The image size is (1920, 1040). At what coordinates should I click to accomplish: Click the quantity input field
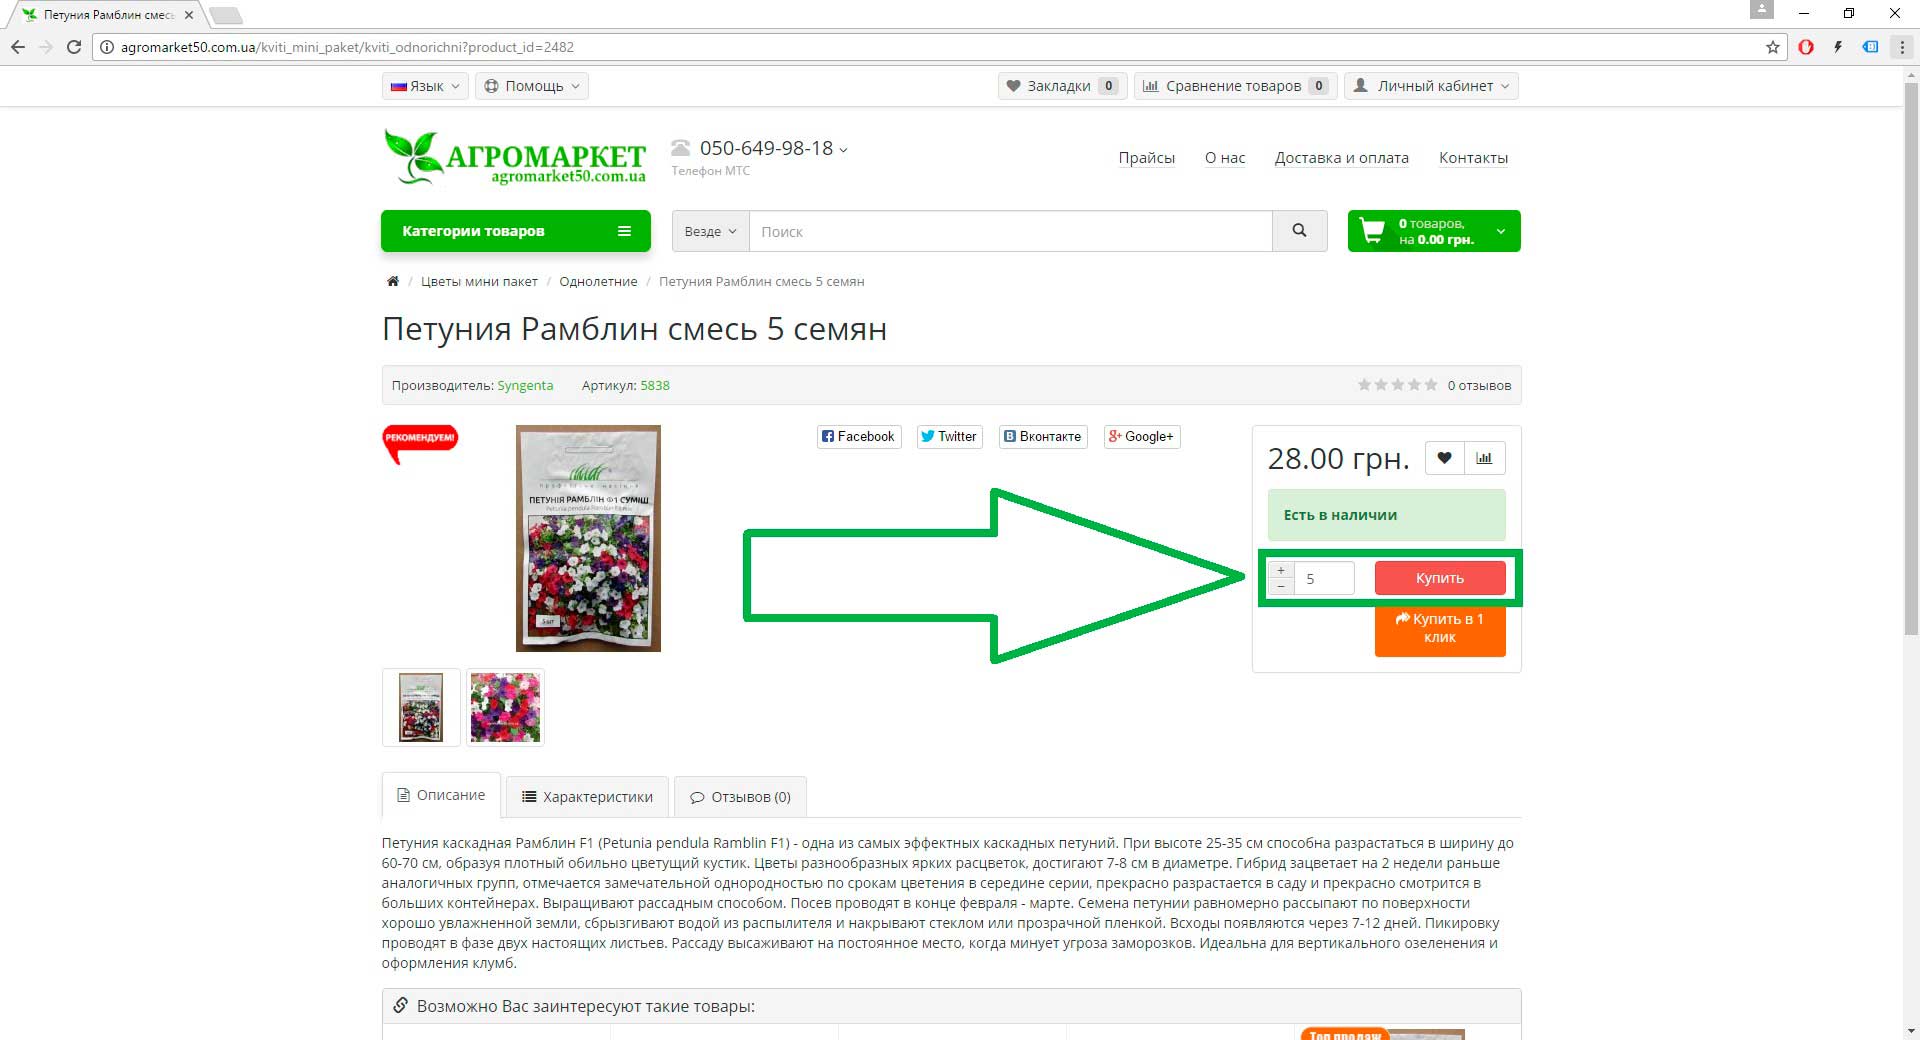coord(1324,578)
